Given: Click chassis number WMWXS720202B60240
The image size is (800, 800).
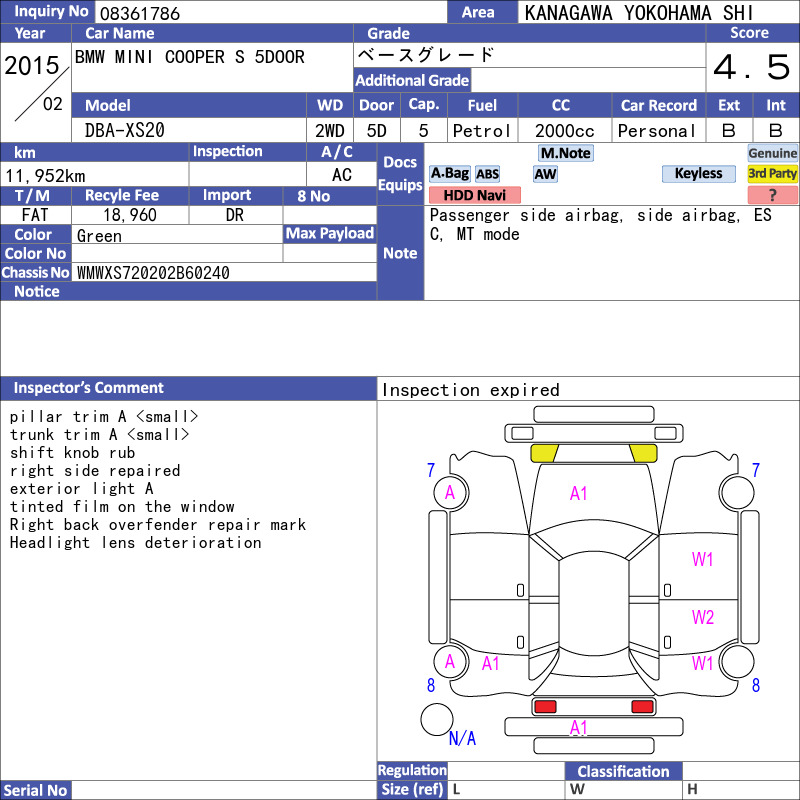Looking at the screenshot, I should click(153, 273).
